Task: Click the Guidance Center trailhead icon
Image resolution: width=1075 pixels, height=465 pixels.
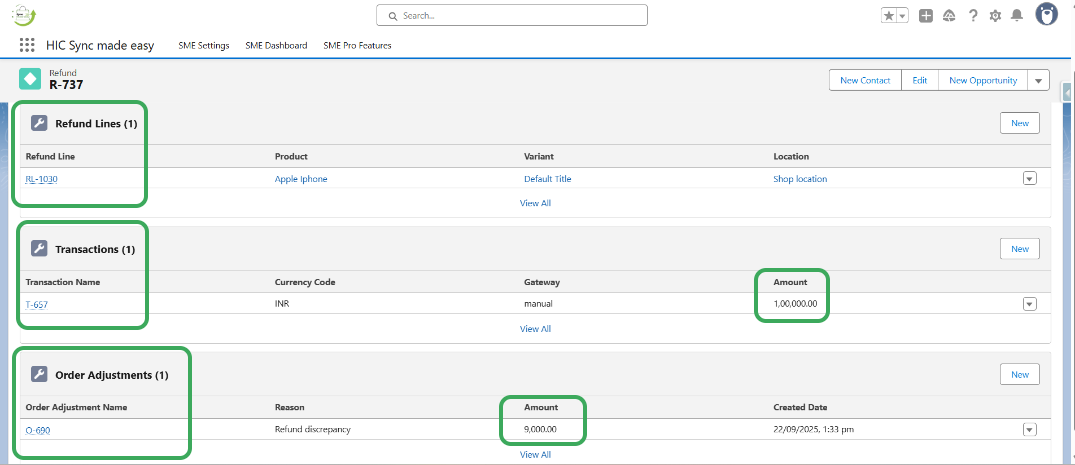Action: (x=949, y=16)
